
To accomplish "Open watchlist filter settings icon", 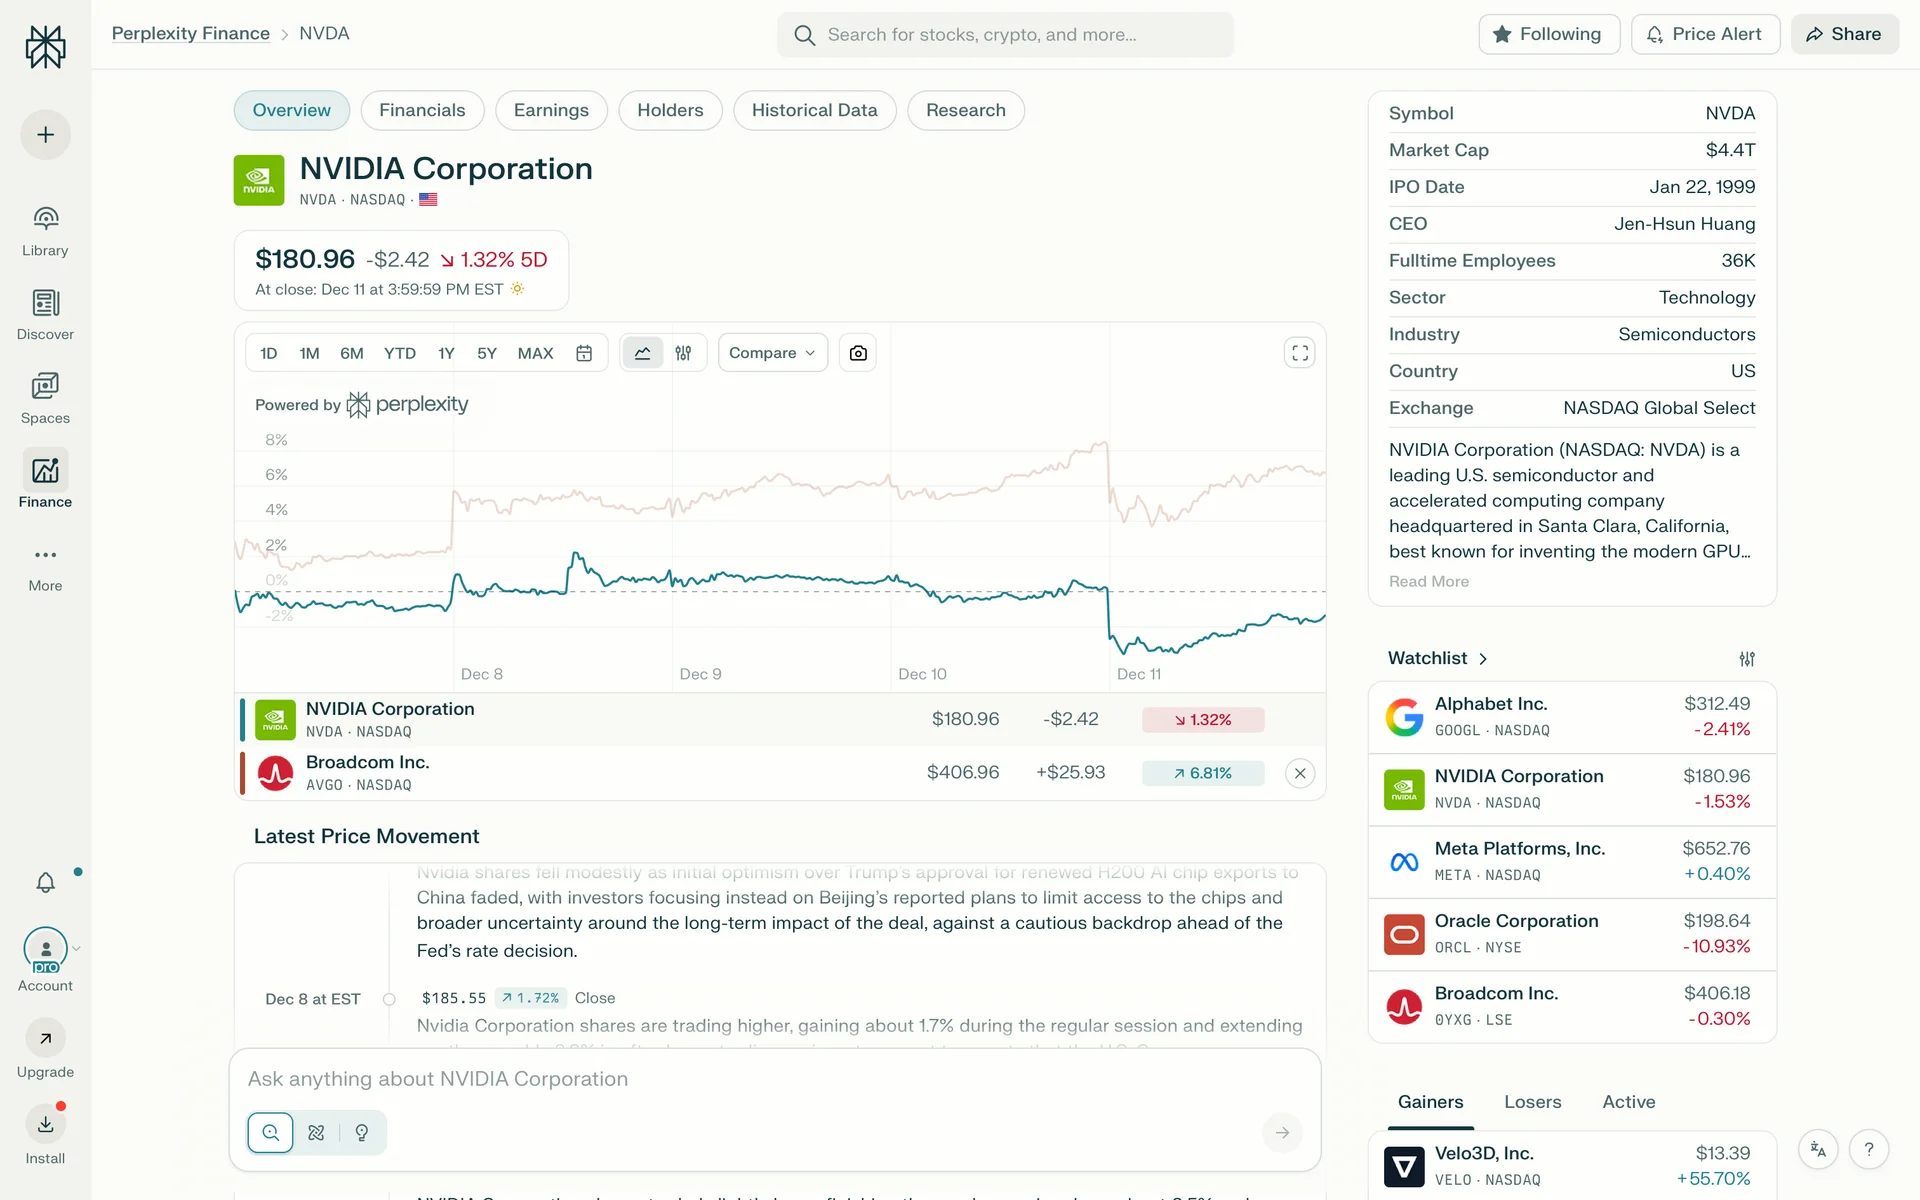I will (x=1746, y=659).
